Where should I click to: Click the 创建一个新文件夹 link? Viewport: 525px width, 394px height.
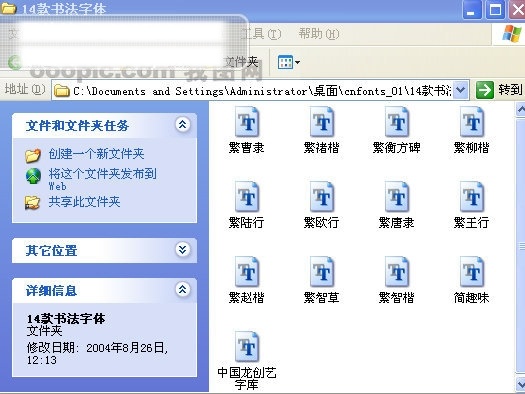point(96,154)
